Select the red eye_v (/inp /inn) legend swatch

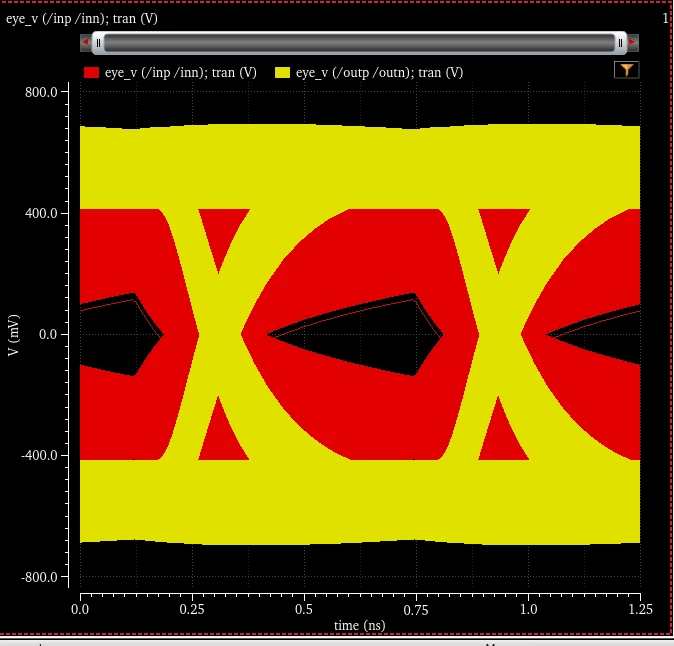91,72
